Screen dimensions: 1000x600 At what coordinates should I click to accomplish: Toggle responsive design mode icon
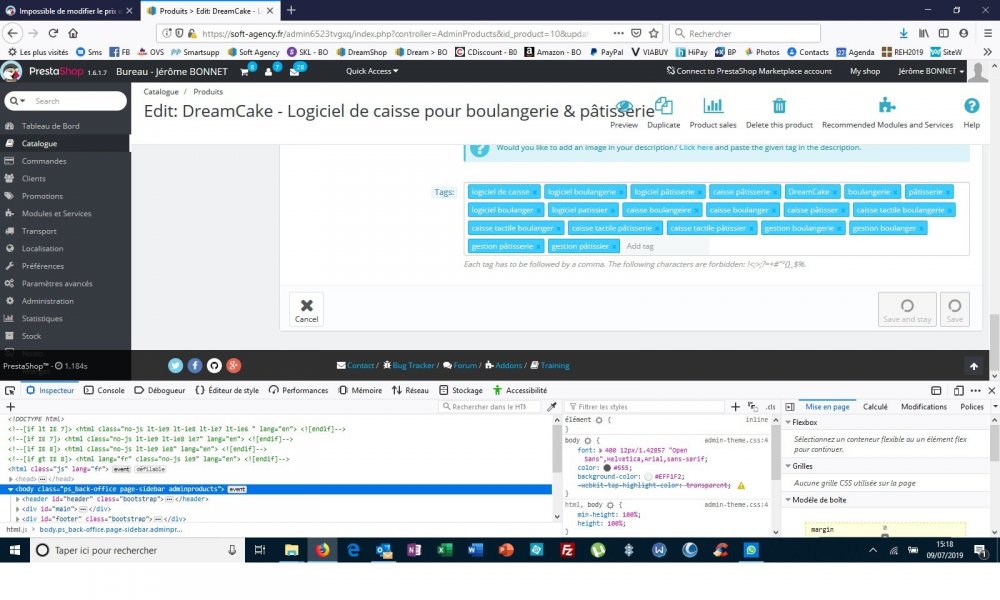point(959,390)
